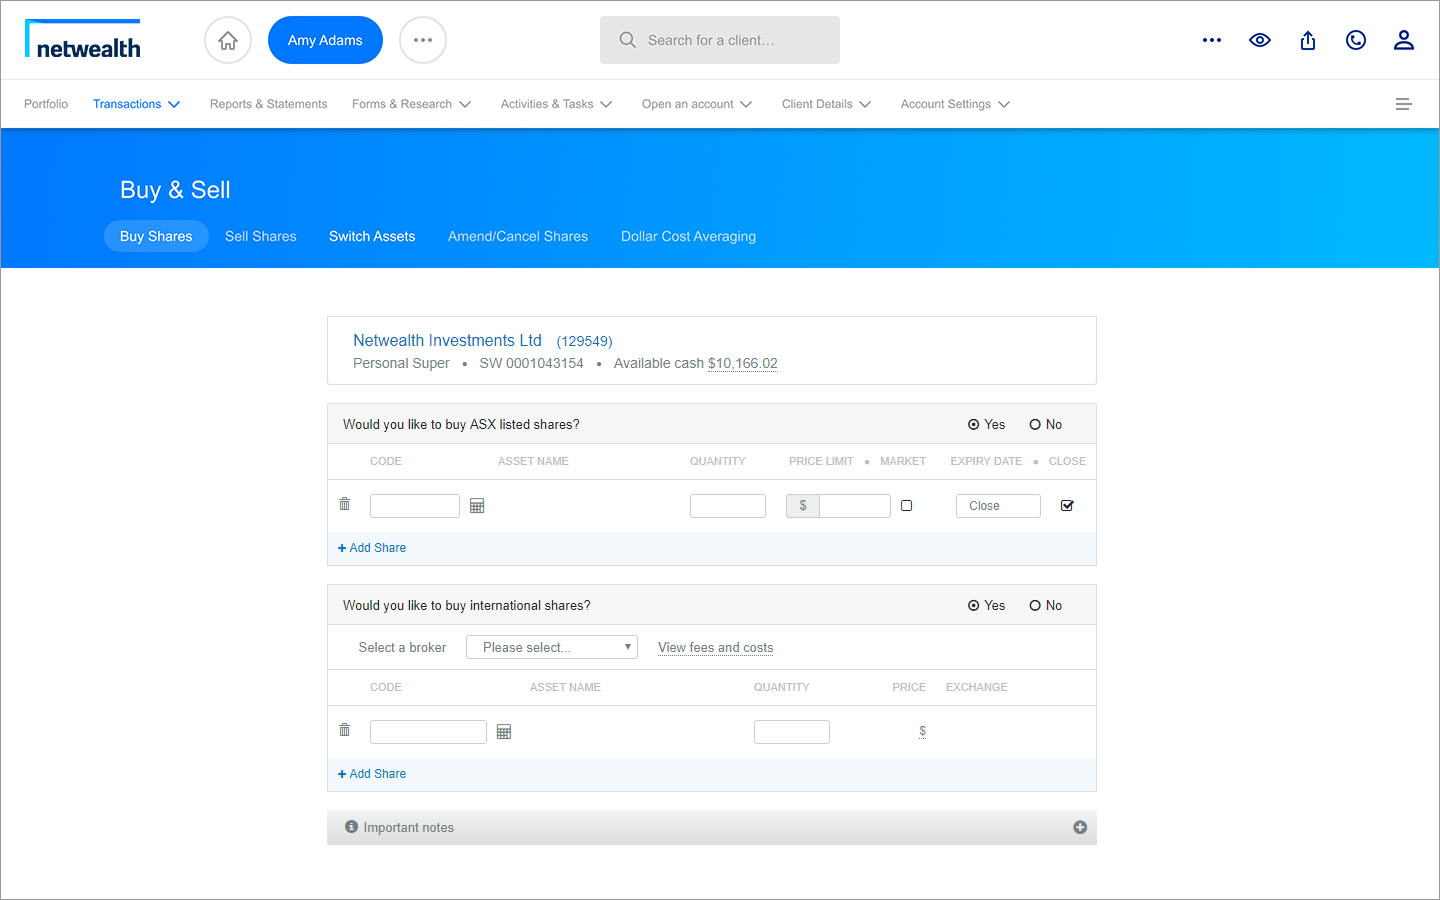Go to the home icon button
Image resolution: width=1440 pixels, height=900 pixels.
click(x=228, y=40)
